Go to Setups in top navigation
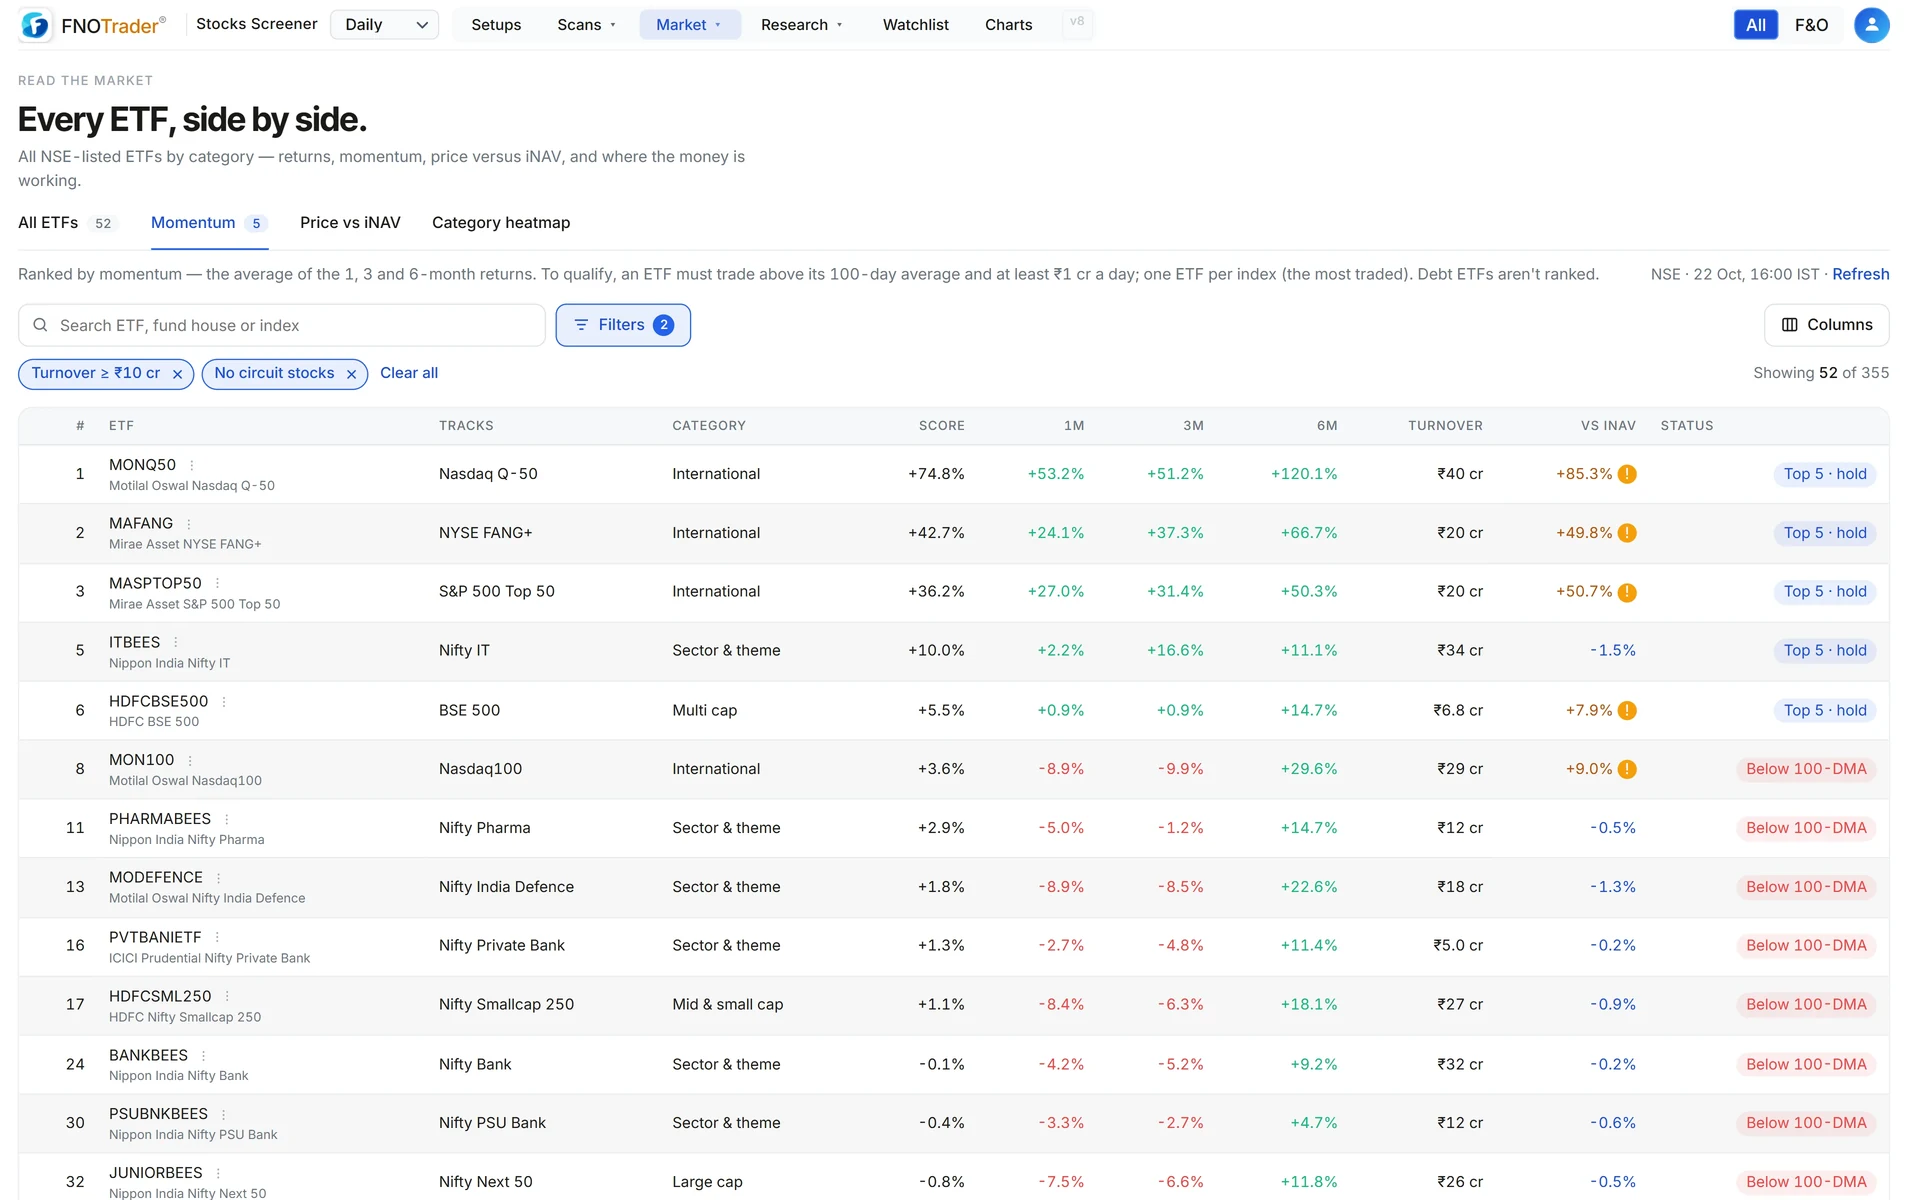Screen dimensions: 1920x1200 (496, 25)
